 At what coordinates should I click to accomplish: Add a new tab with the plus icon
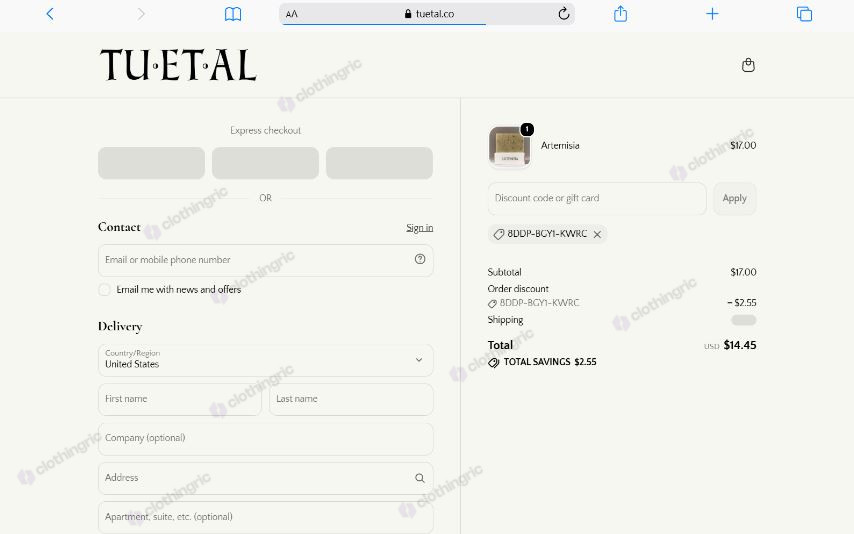point(712,14)
